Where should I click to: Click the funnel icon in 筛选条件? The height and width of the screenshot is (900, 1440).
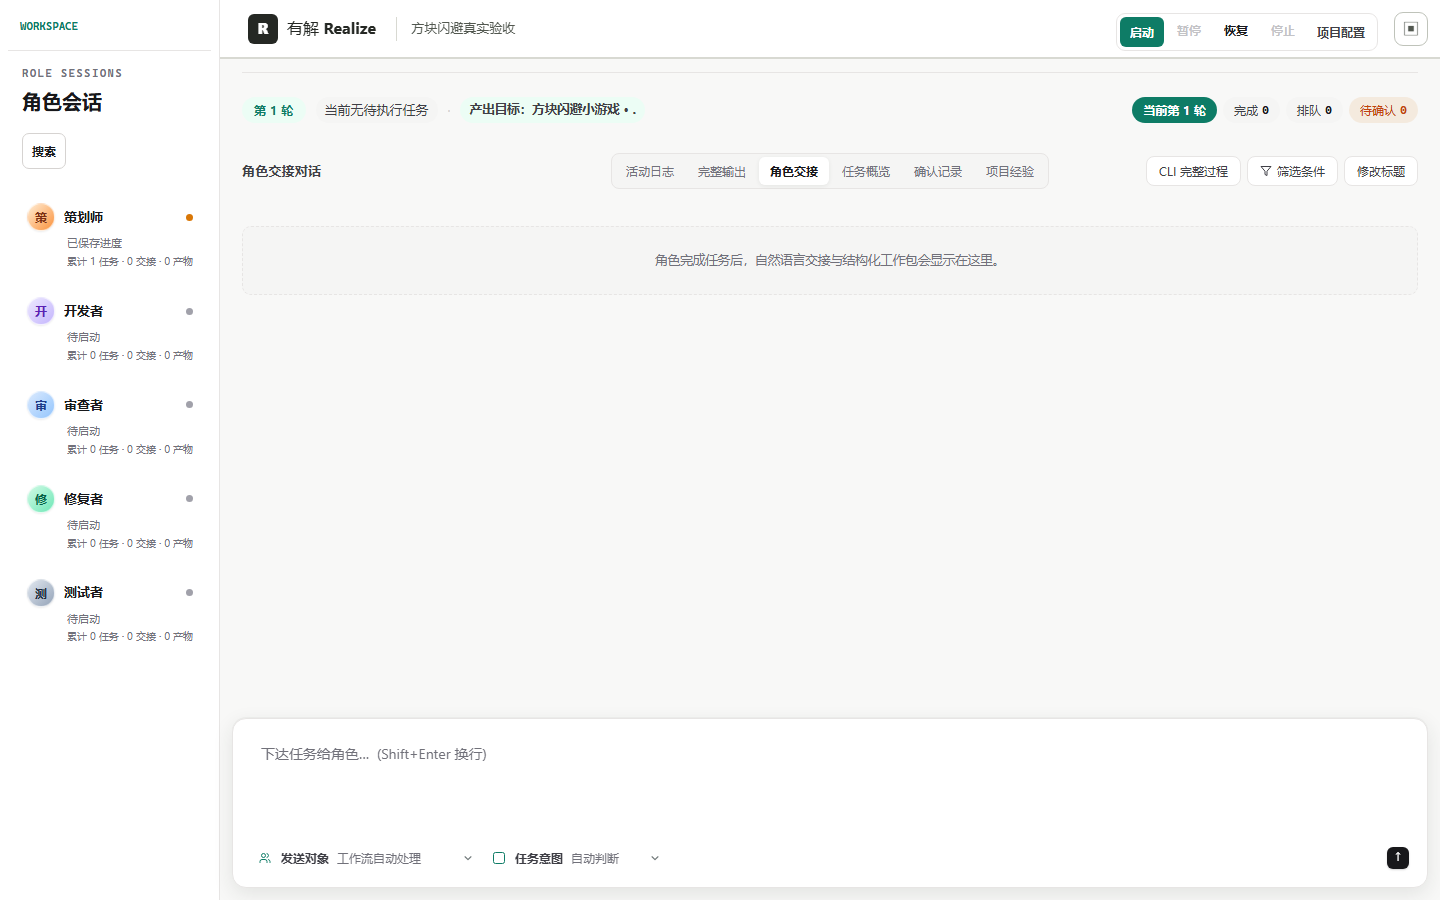[x=1266, y=171]
